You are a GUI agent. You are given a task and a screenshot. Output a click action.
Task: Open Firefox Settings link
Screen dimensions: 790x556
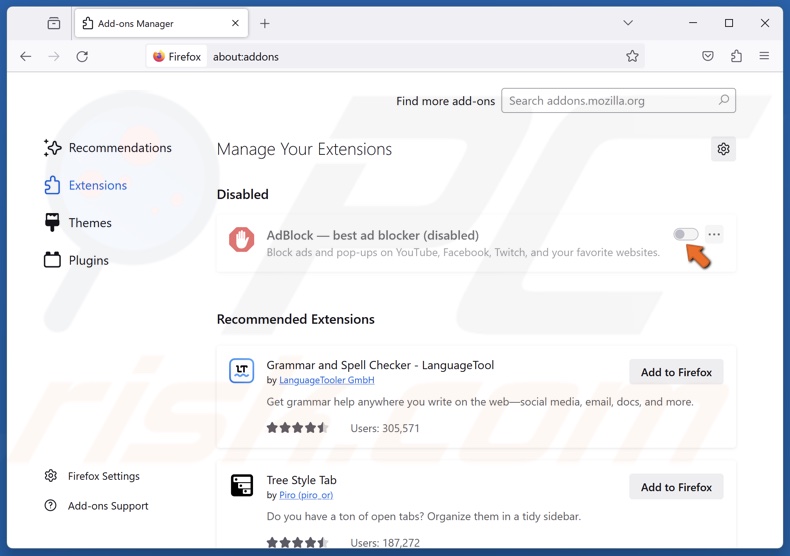tap(92, 476)
